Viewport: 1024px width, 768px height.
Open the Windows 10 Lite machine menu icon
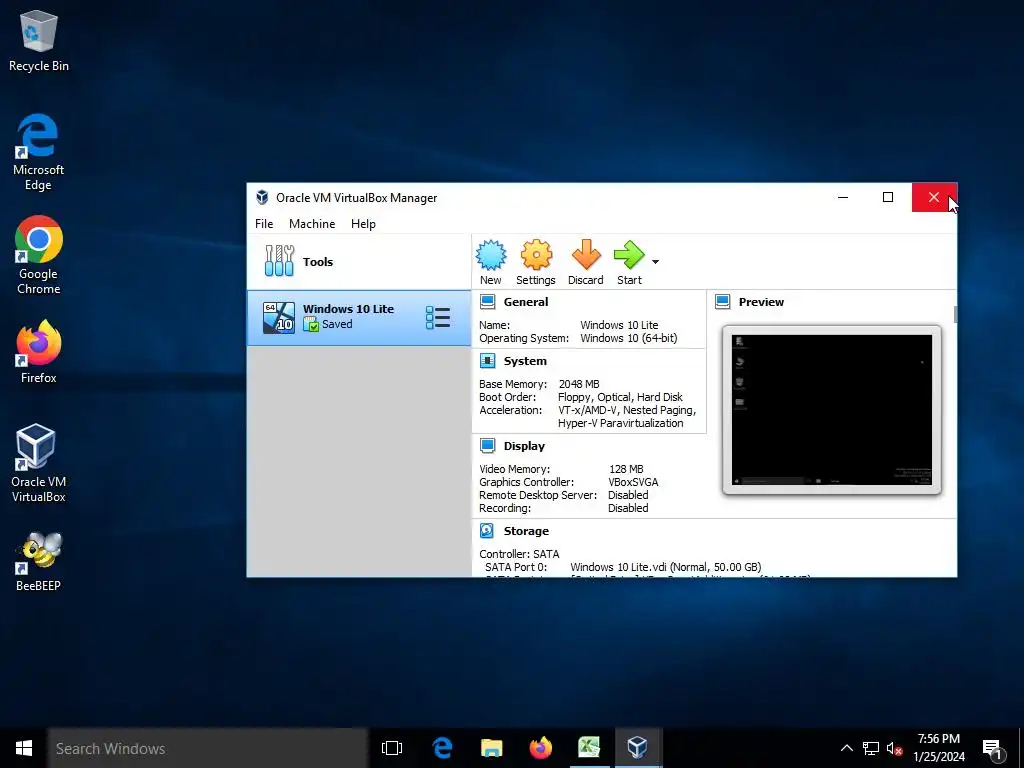[x=438, y=317]
